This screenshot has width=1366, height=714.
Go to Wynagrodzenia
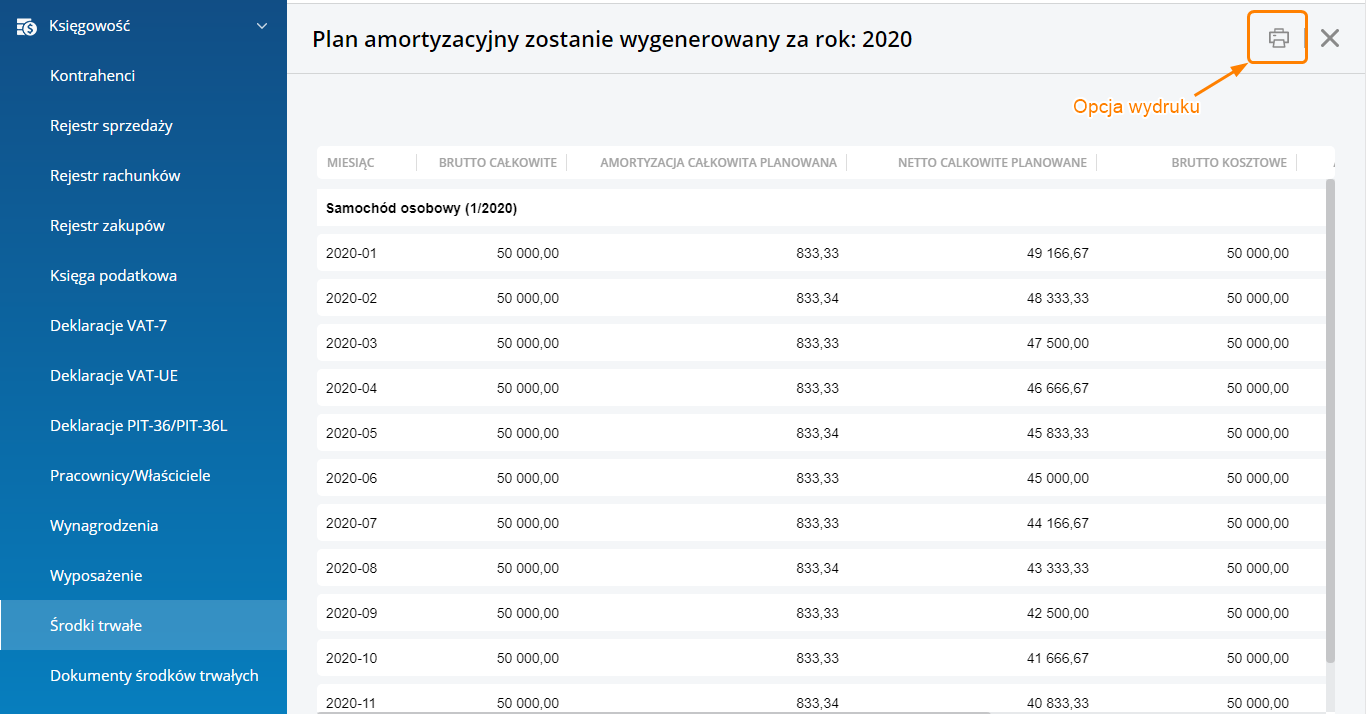104,526
